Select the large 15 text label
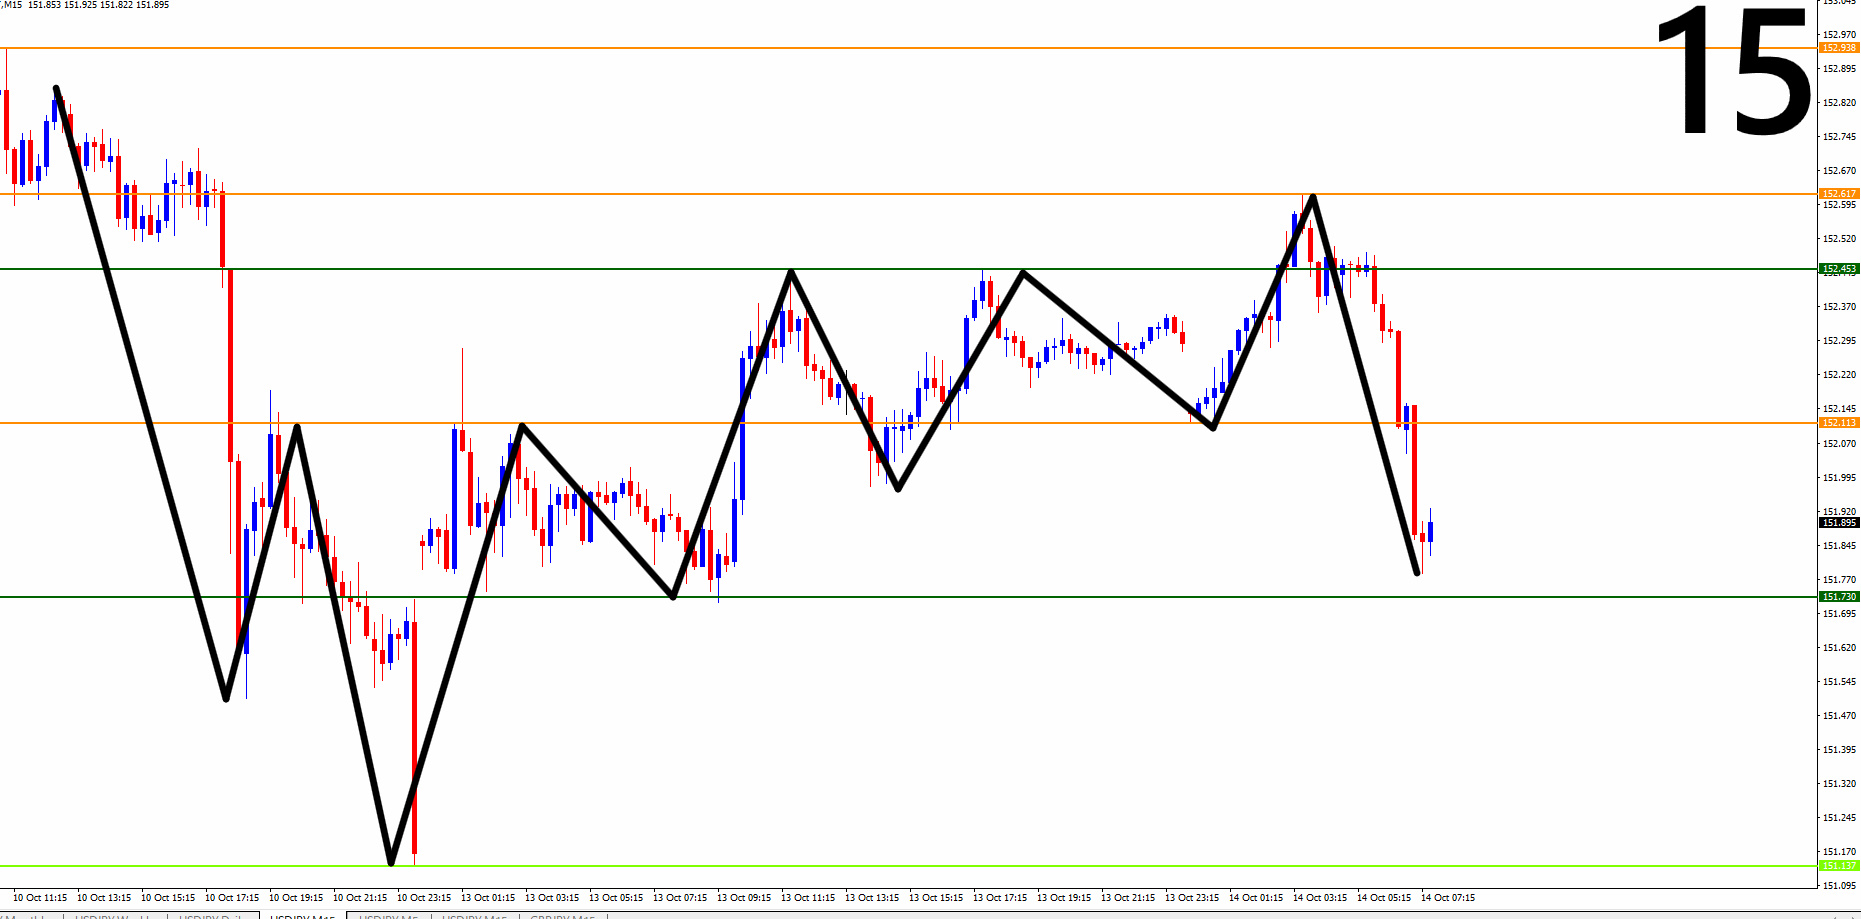Image resolution: width=1861 pixels, height=919 pixels. (1733, 70)
